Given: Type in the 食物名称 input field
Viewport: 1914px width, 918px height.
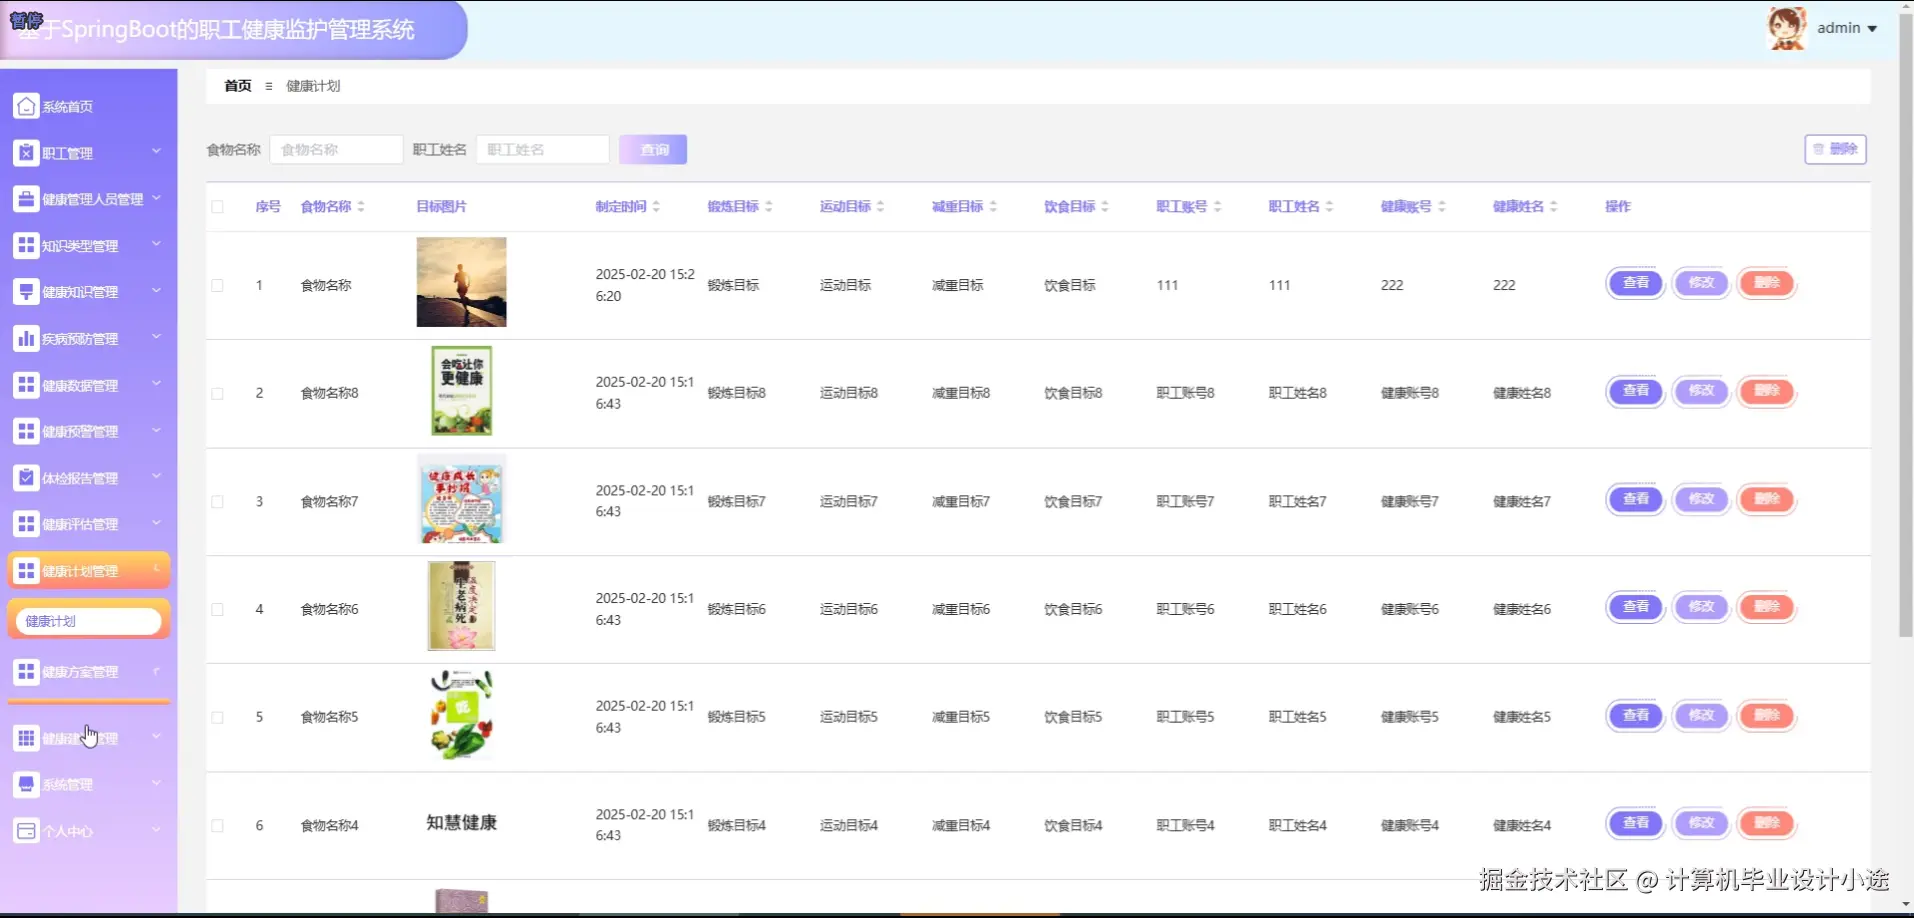Looking at the screenshot, I should click(336, 149).
